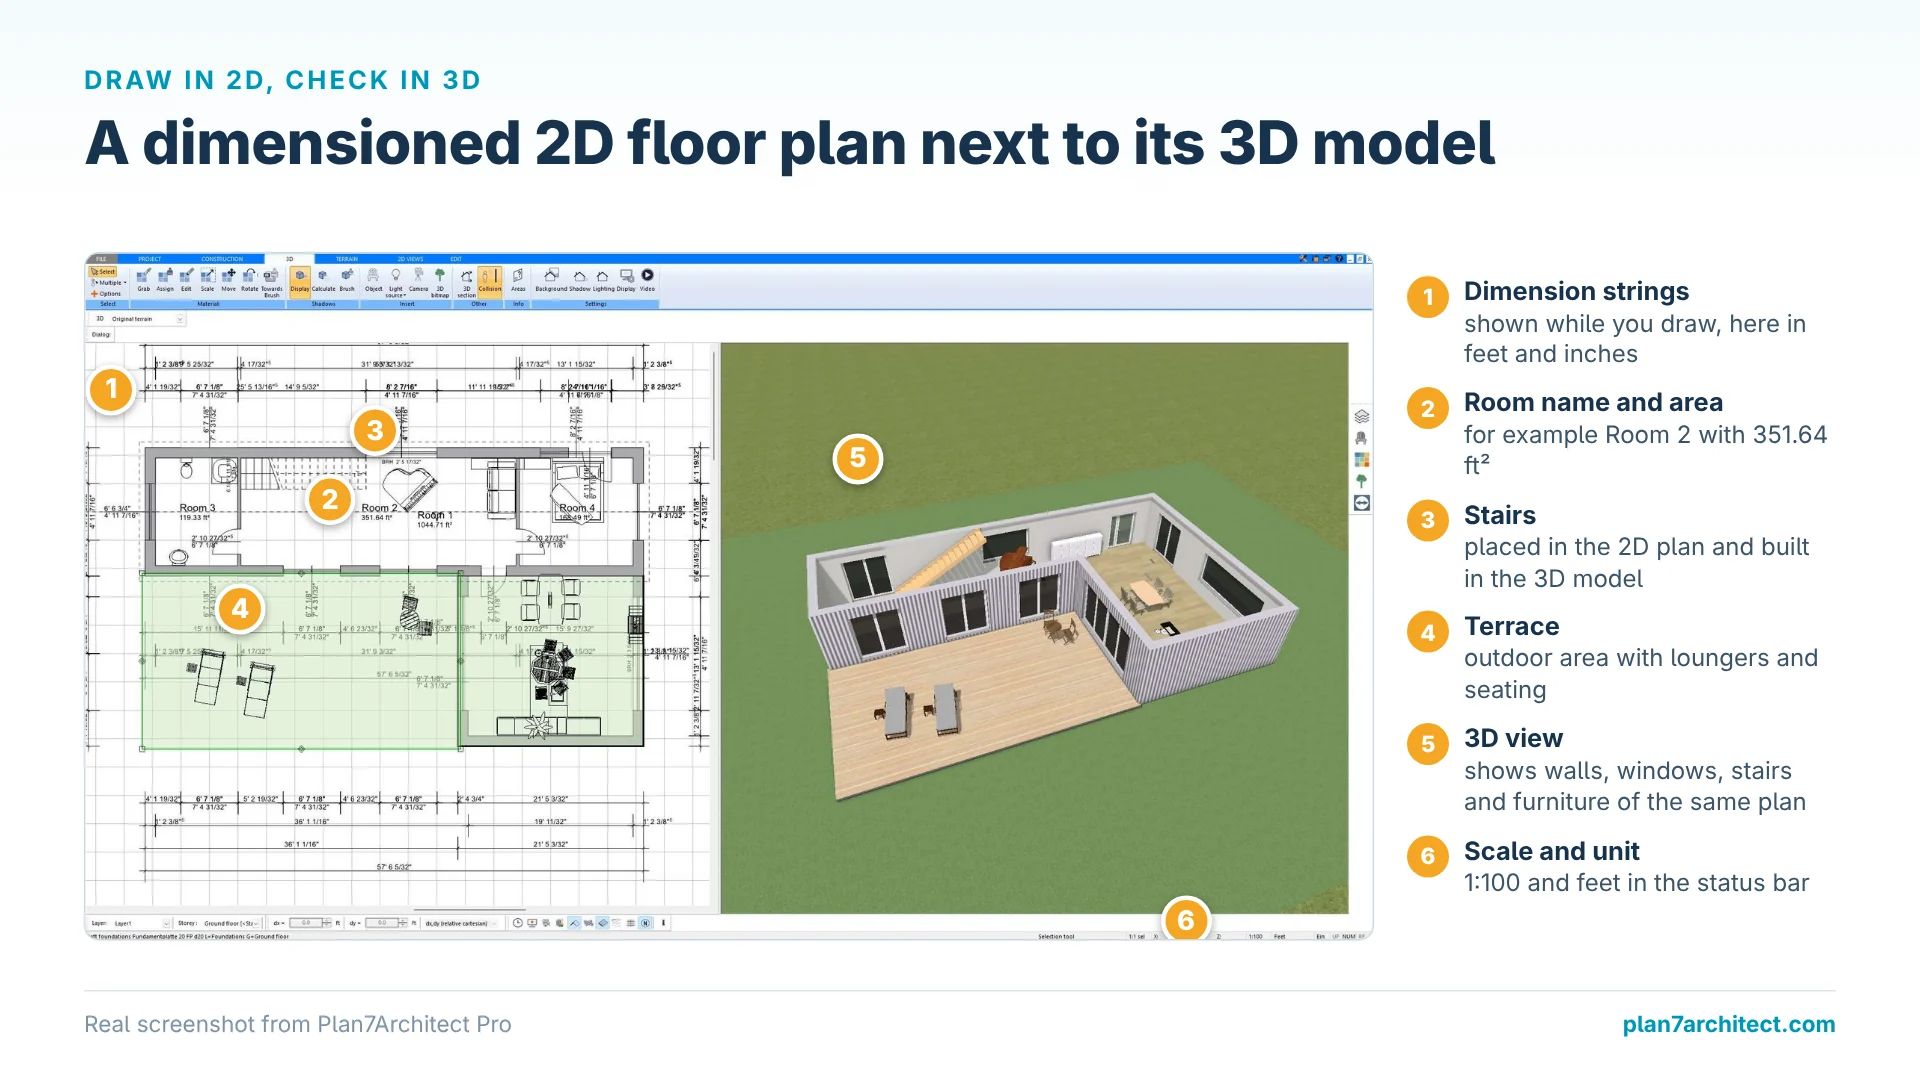1920x1080 pixels.
Task: Open the layers sidebar icon
Action: 1361,416
